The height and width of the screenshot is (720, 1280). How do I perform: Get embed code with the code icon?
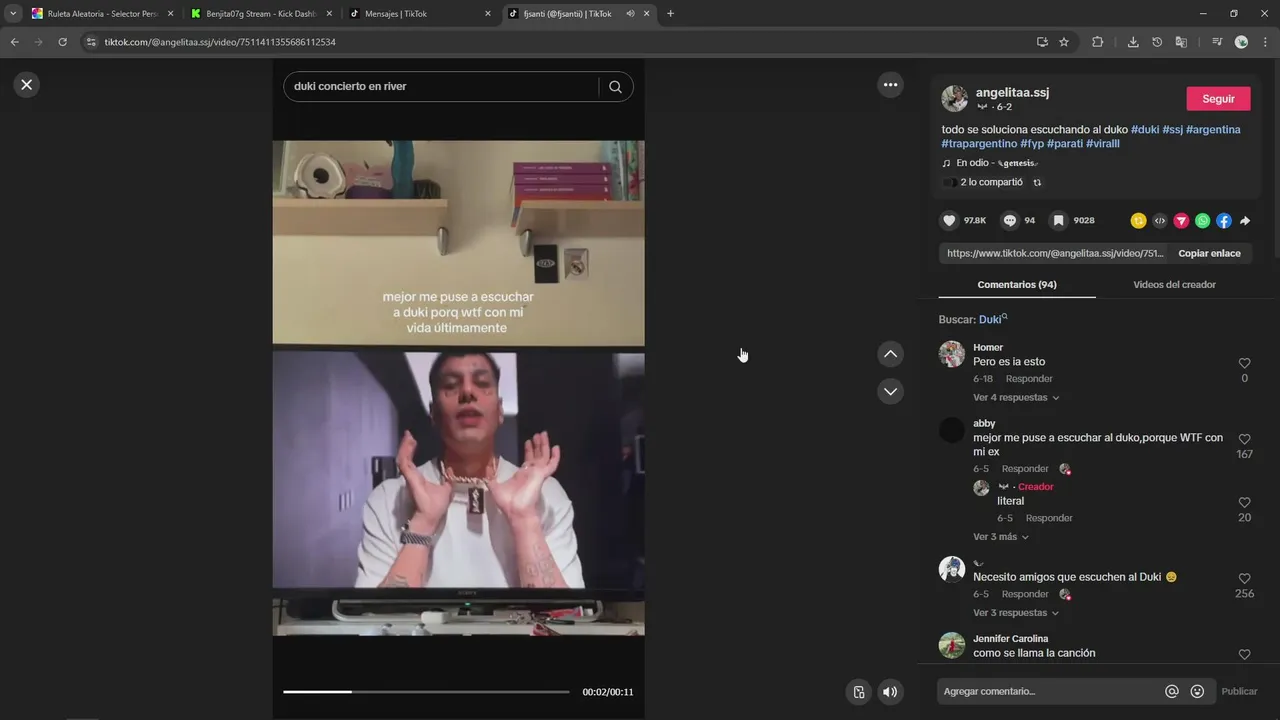[1160, 221]
